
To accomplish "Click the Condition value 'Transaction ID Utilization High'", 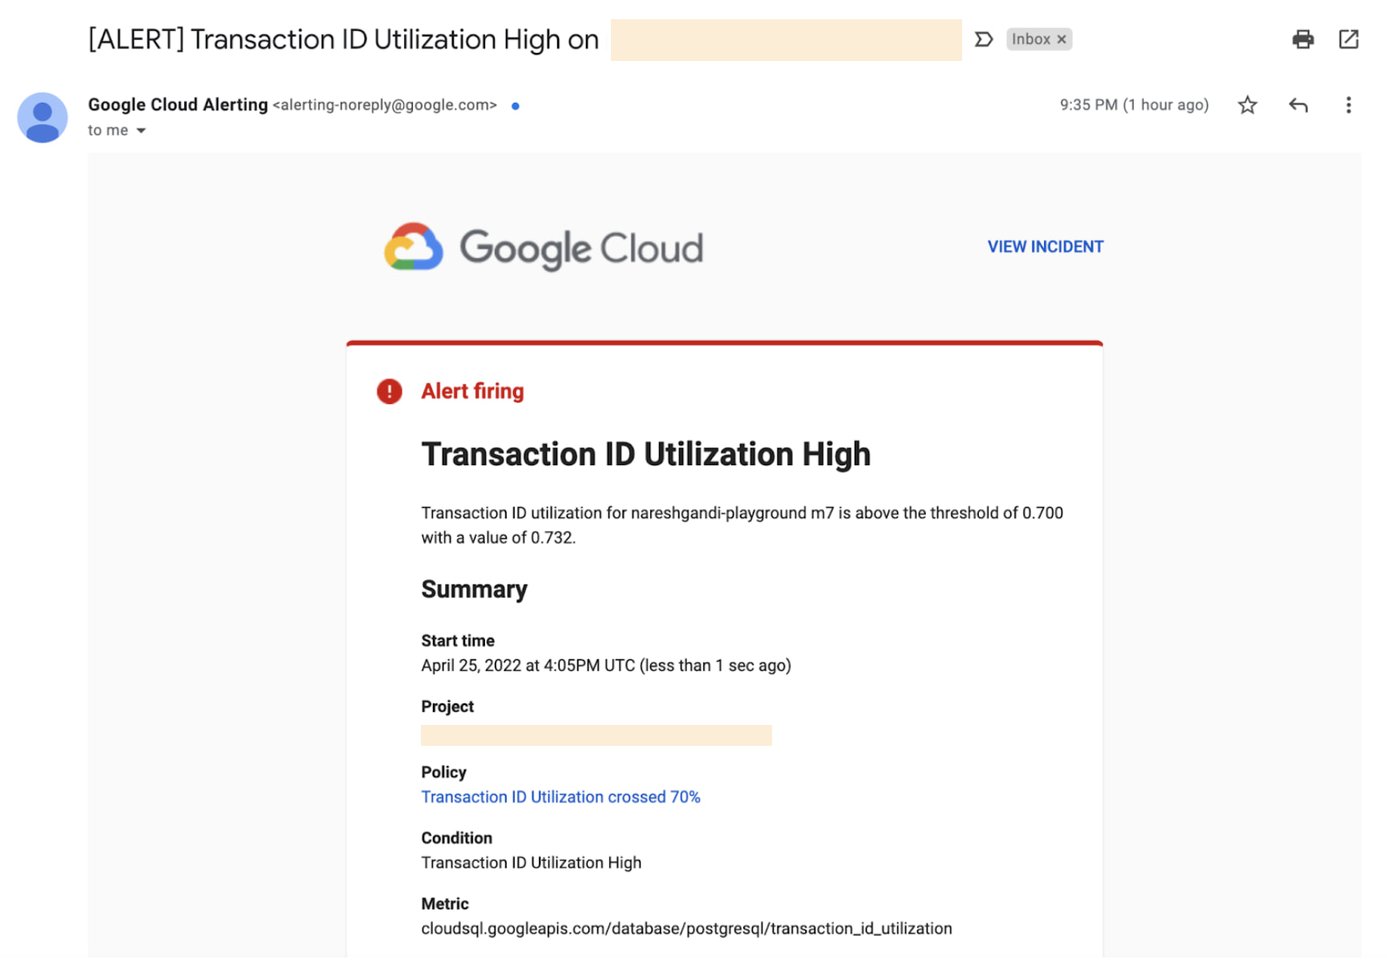I will point(531,863).
